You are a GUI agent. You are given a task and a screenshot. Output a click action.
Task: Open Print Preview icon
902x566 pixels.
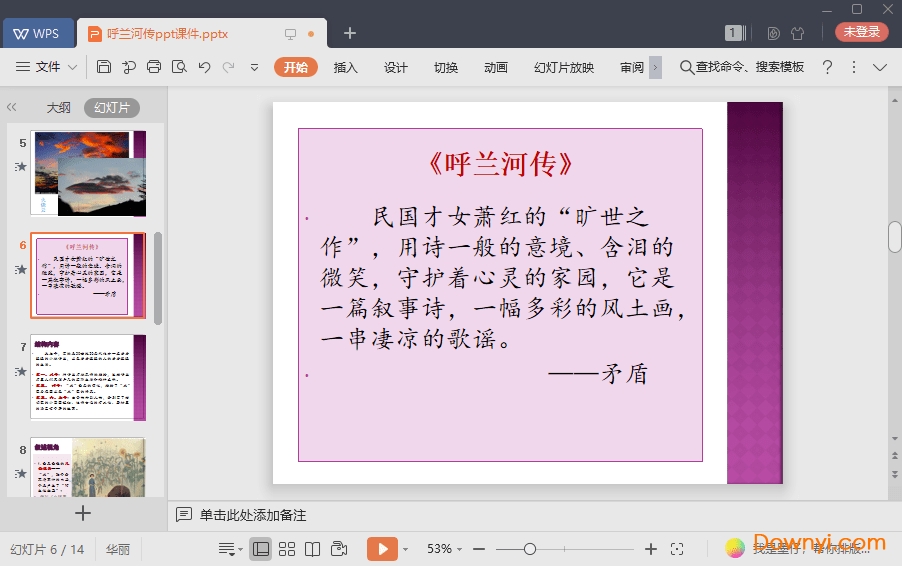[179, 67]
